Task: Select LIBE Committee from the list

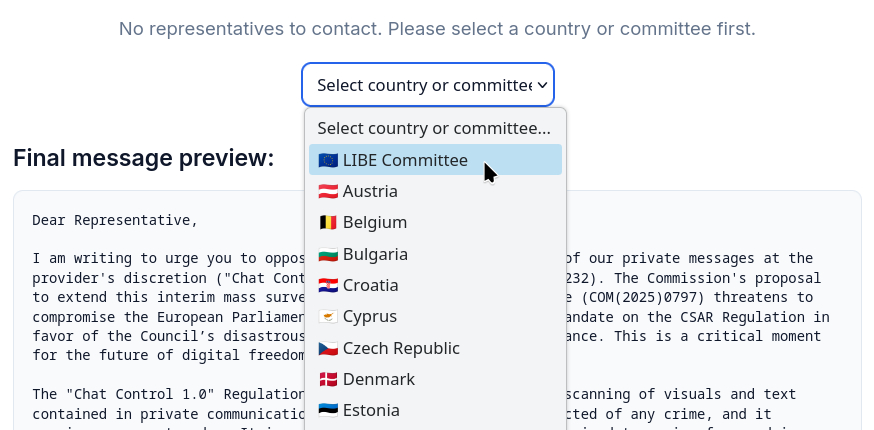Action: tap(405, 160)
